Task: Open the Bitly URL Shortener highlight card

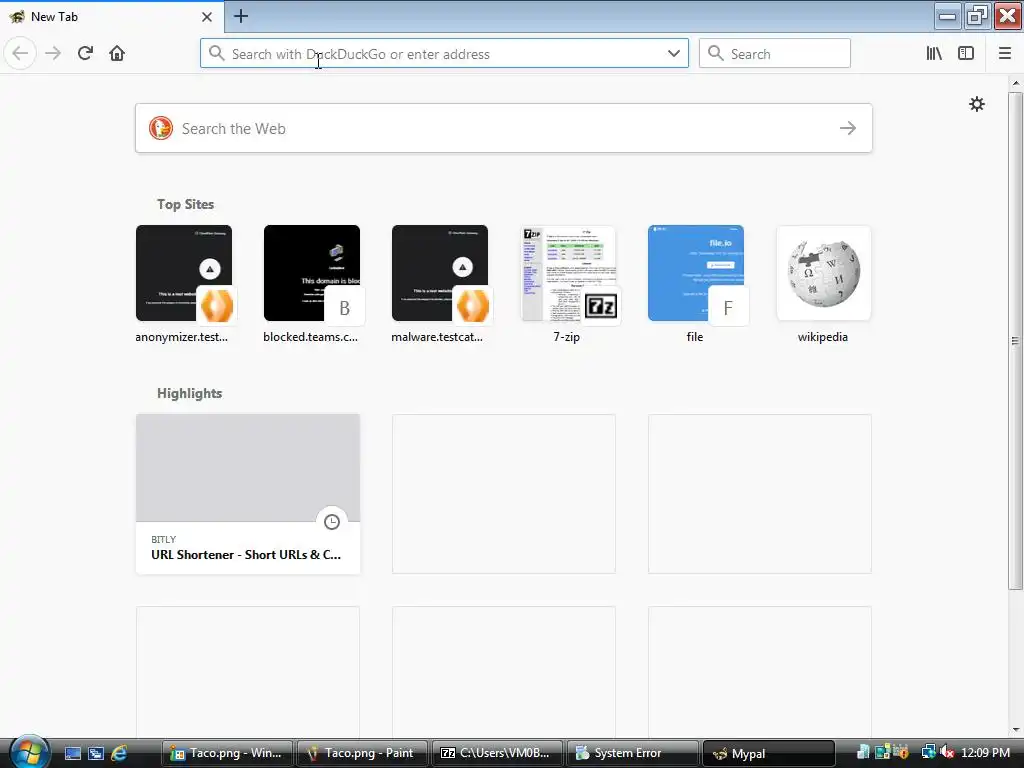Action: tap(248, 494)
